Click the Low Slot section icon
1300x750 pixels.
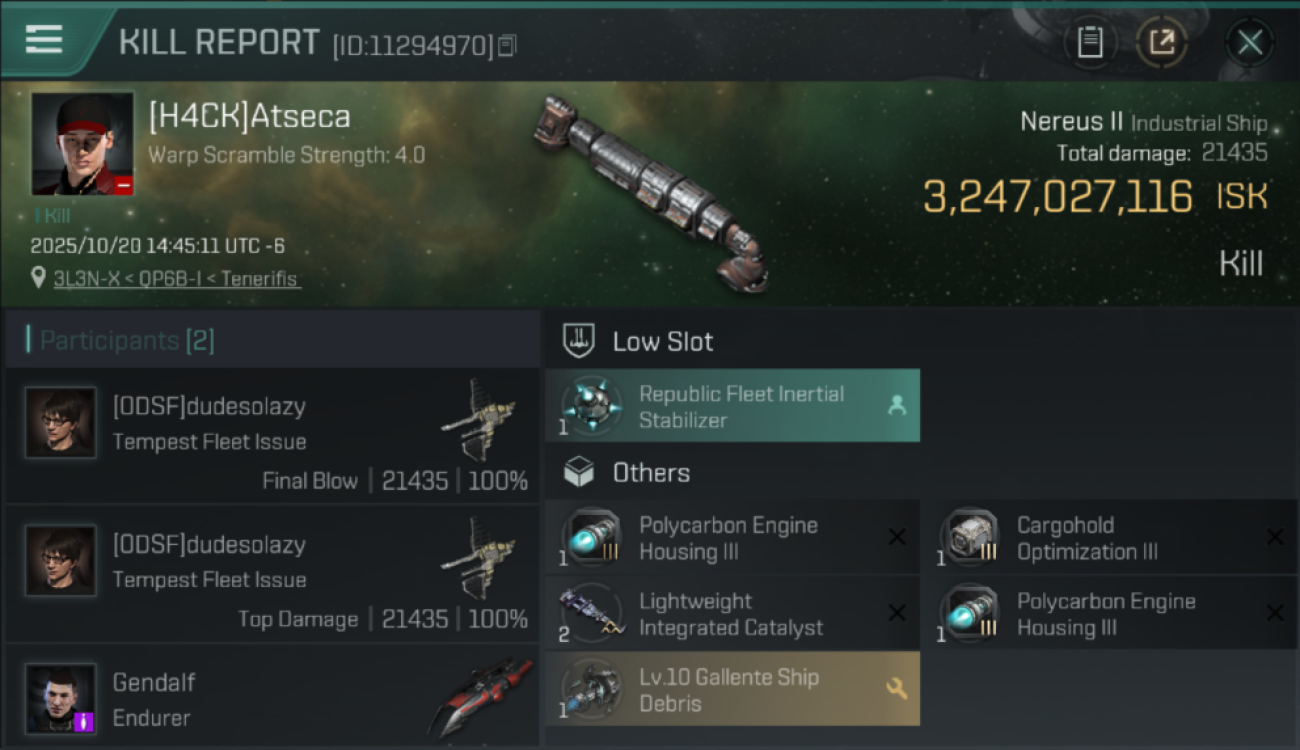coord(579,341)
